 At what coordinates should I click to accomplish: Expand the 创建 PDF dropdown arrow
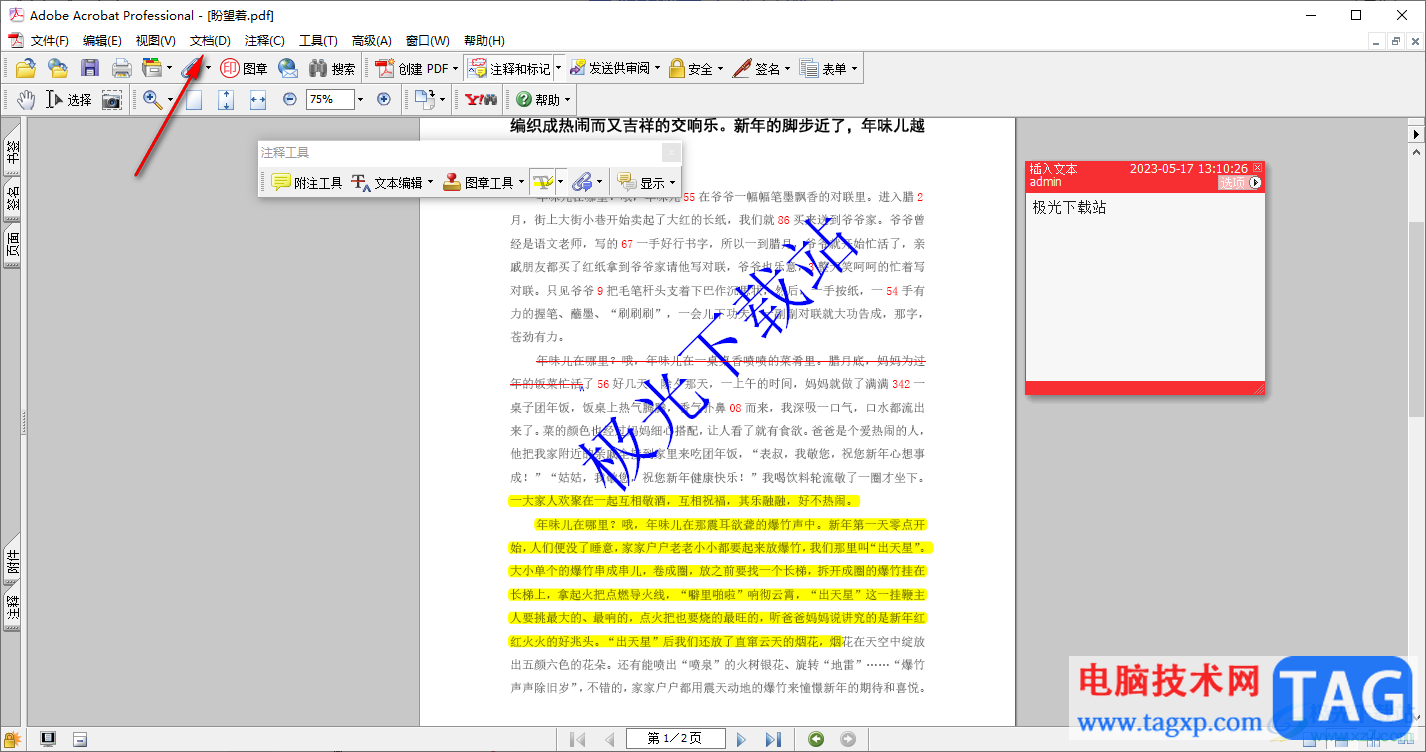tap(456, 69)
